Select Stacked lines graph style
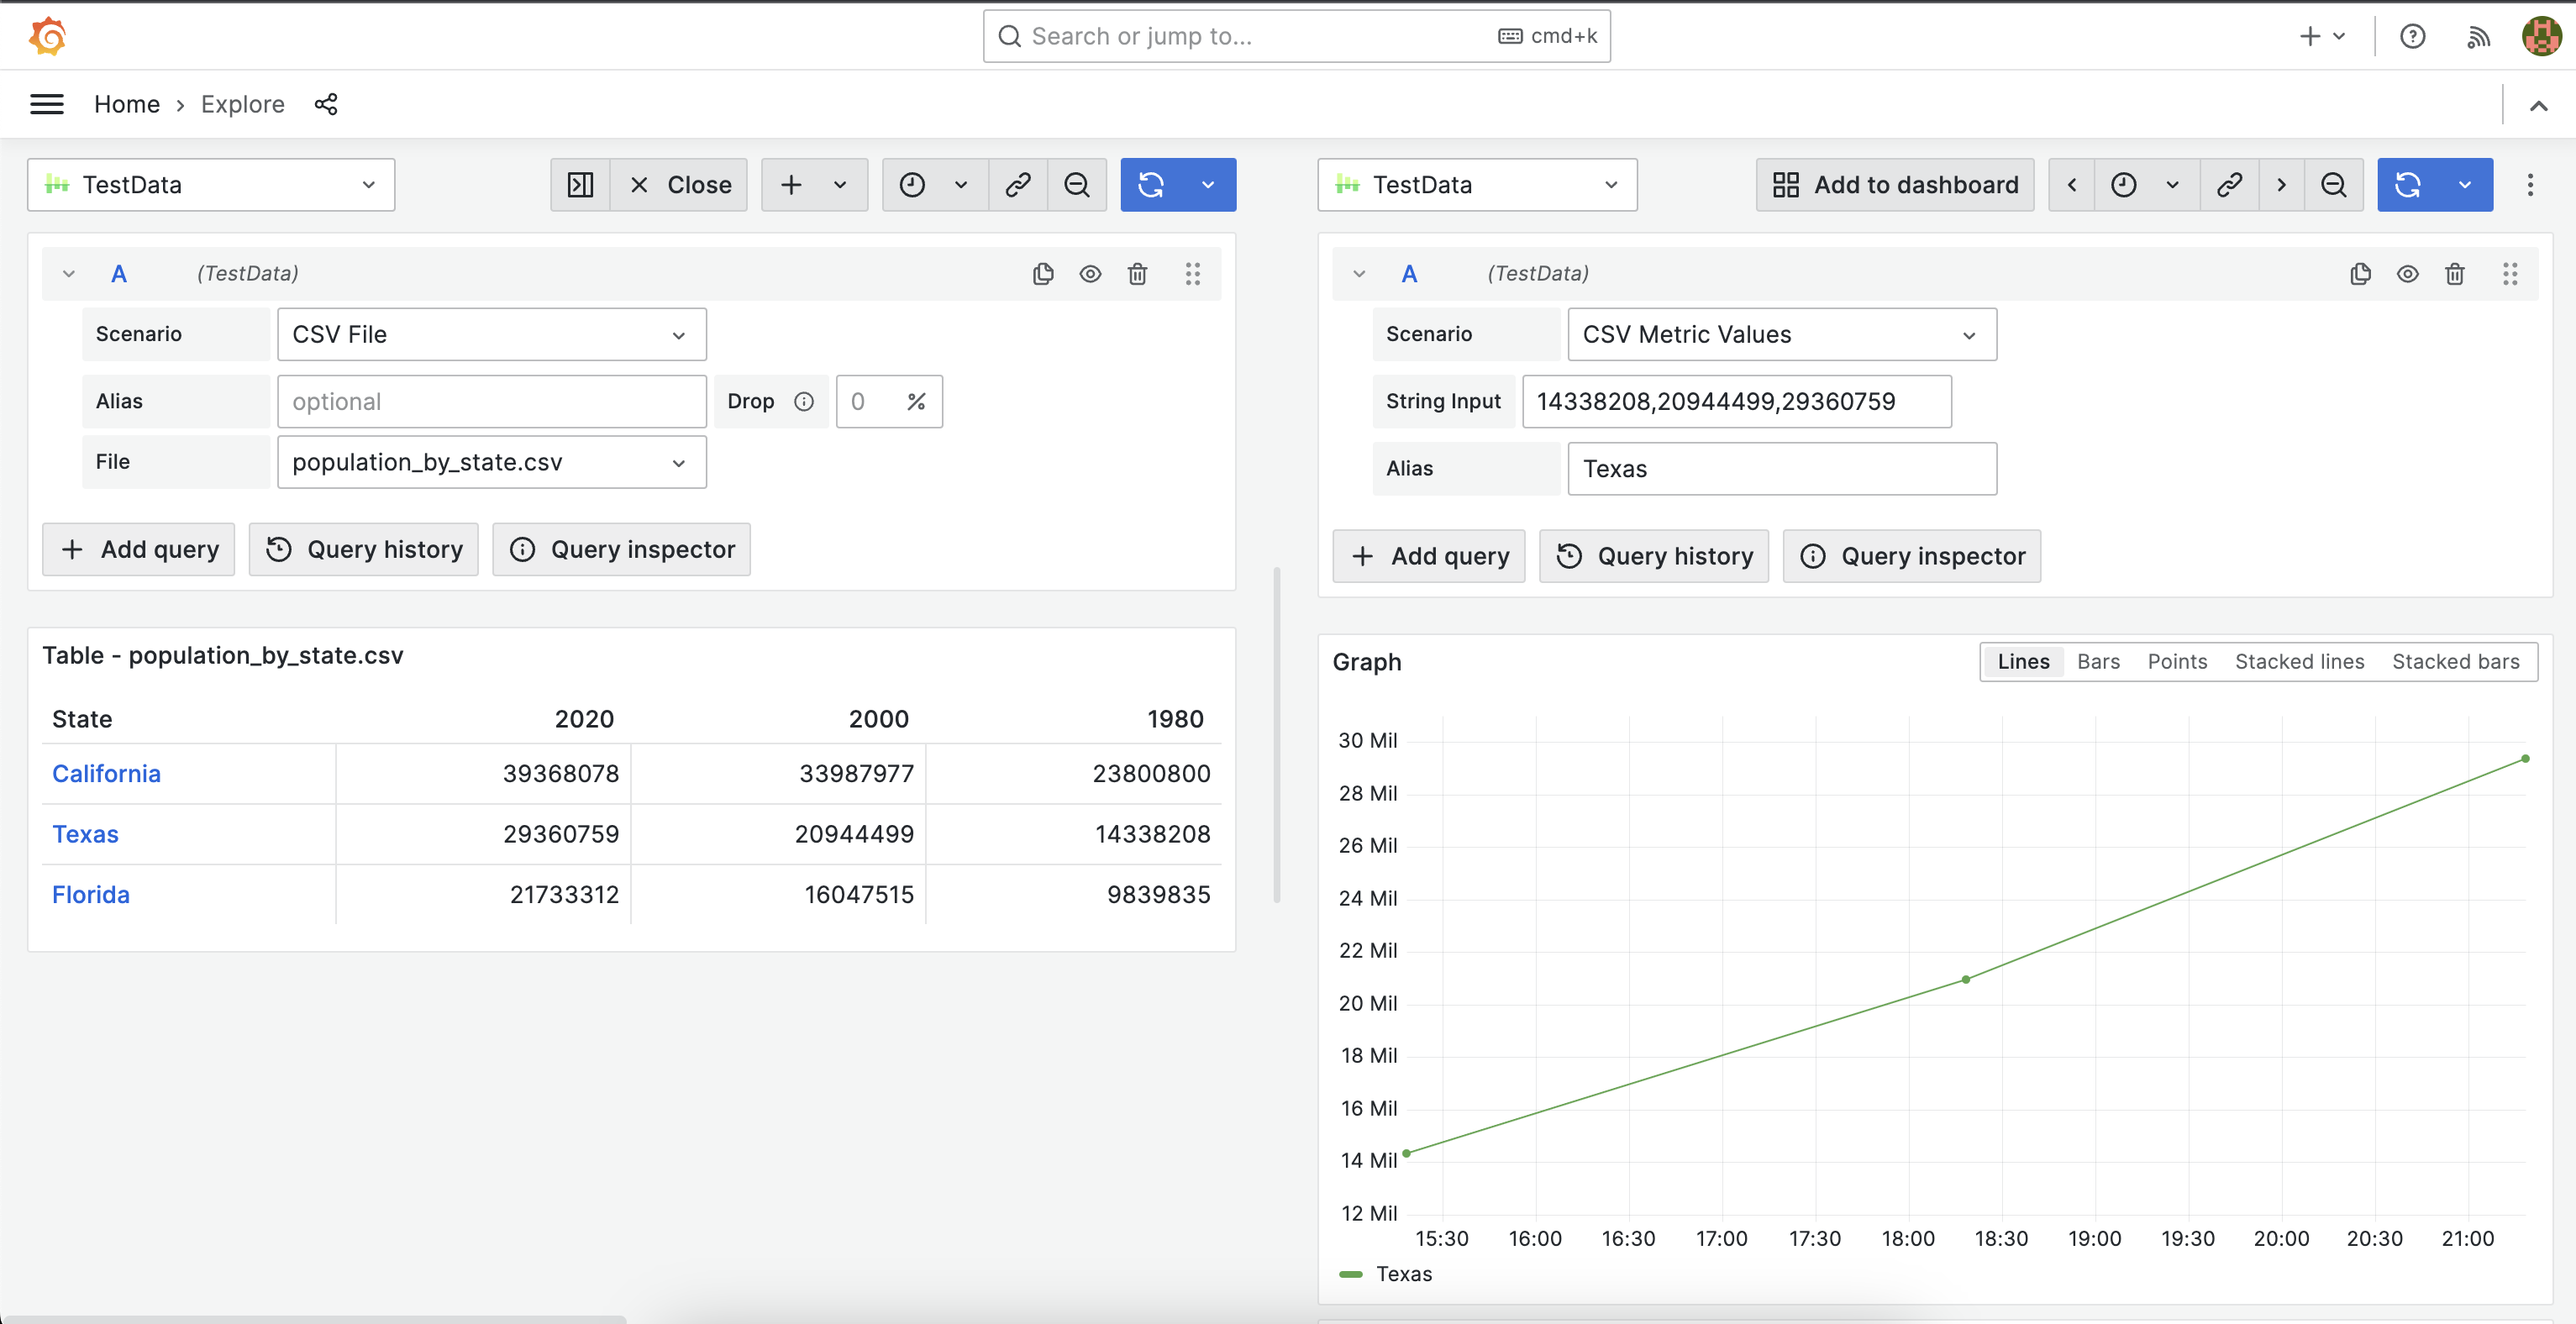 pyautogui.click(x=2299, y=662)
